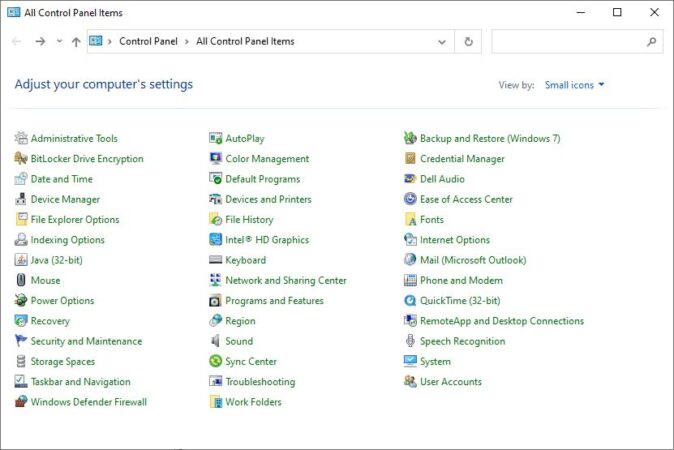Viewport: 674px width, 450px height.
Task: Open the Programs and Features link
Action: tap(274, 301)
